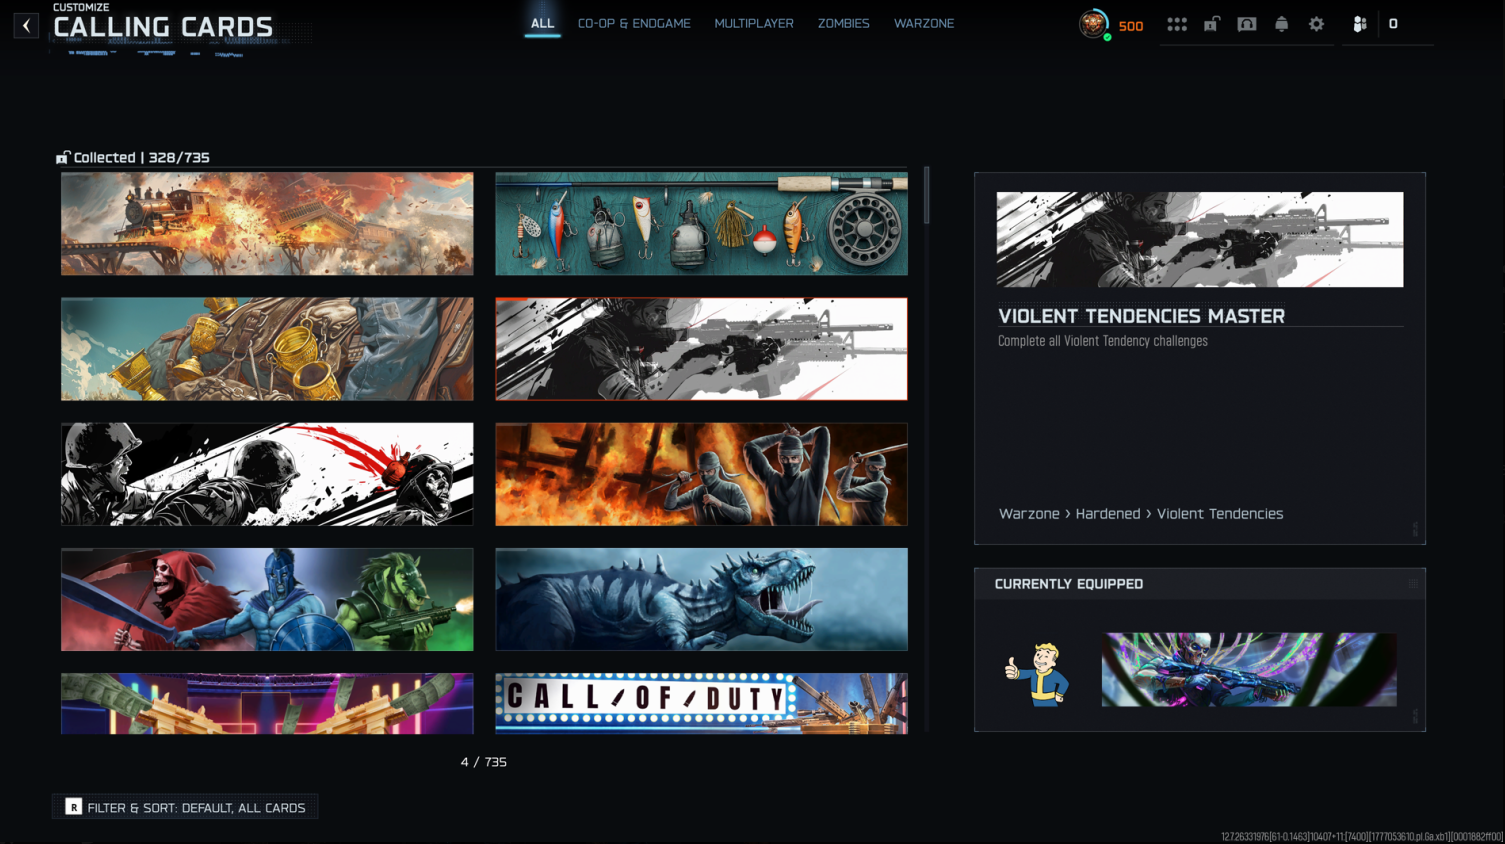Select the golden goblets calling card
The image size is (1505, 844).
coord(267,349)
